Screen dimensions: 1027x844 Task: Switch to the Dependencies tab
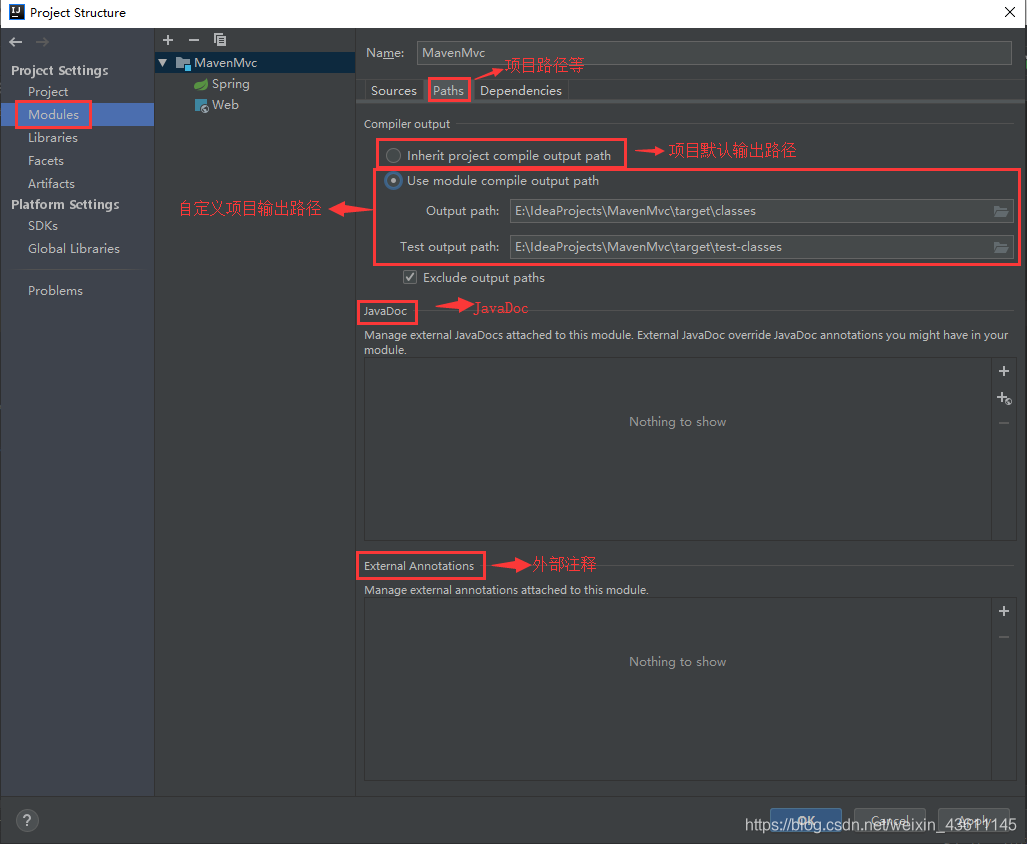(x=521, y=90)
